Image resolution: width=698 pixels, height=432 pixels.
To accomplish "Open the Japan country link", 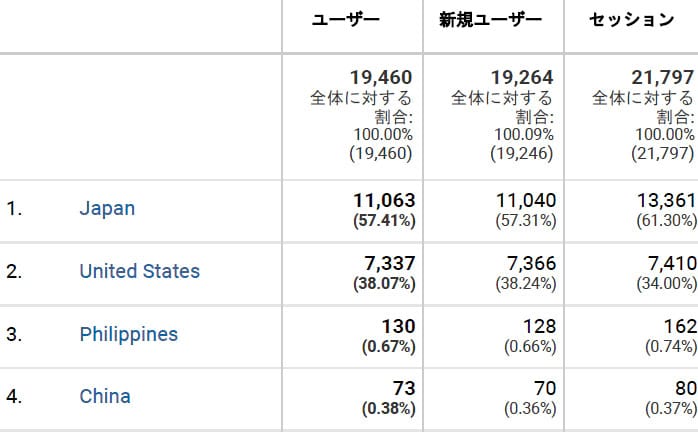I will 107,208.
